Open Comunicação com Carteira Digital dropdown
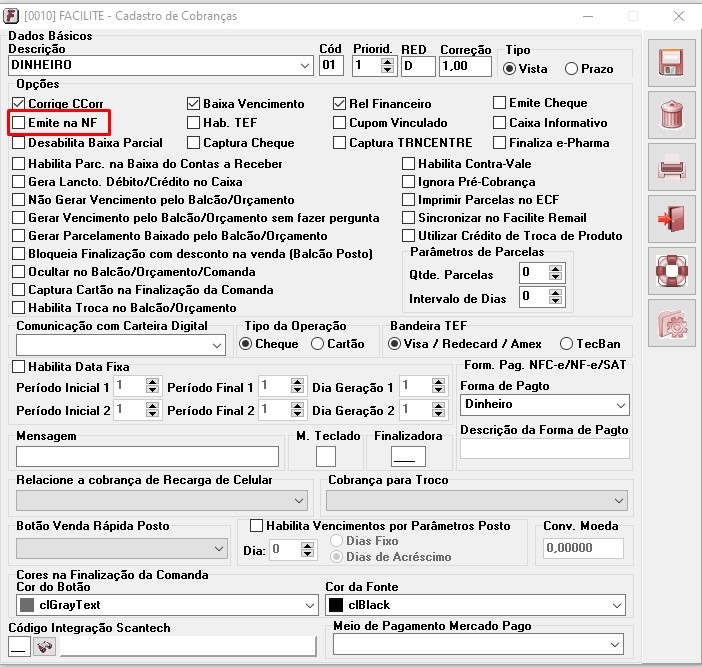The height and width of the screenshot is (667, 702). tap(217, 345)
